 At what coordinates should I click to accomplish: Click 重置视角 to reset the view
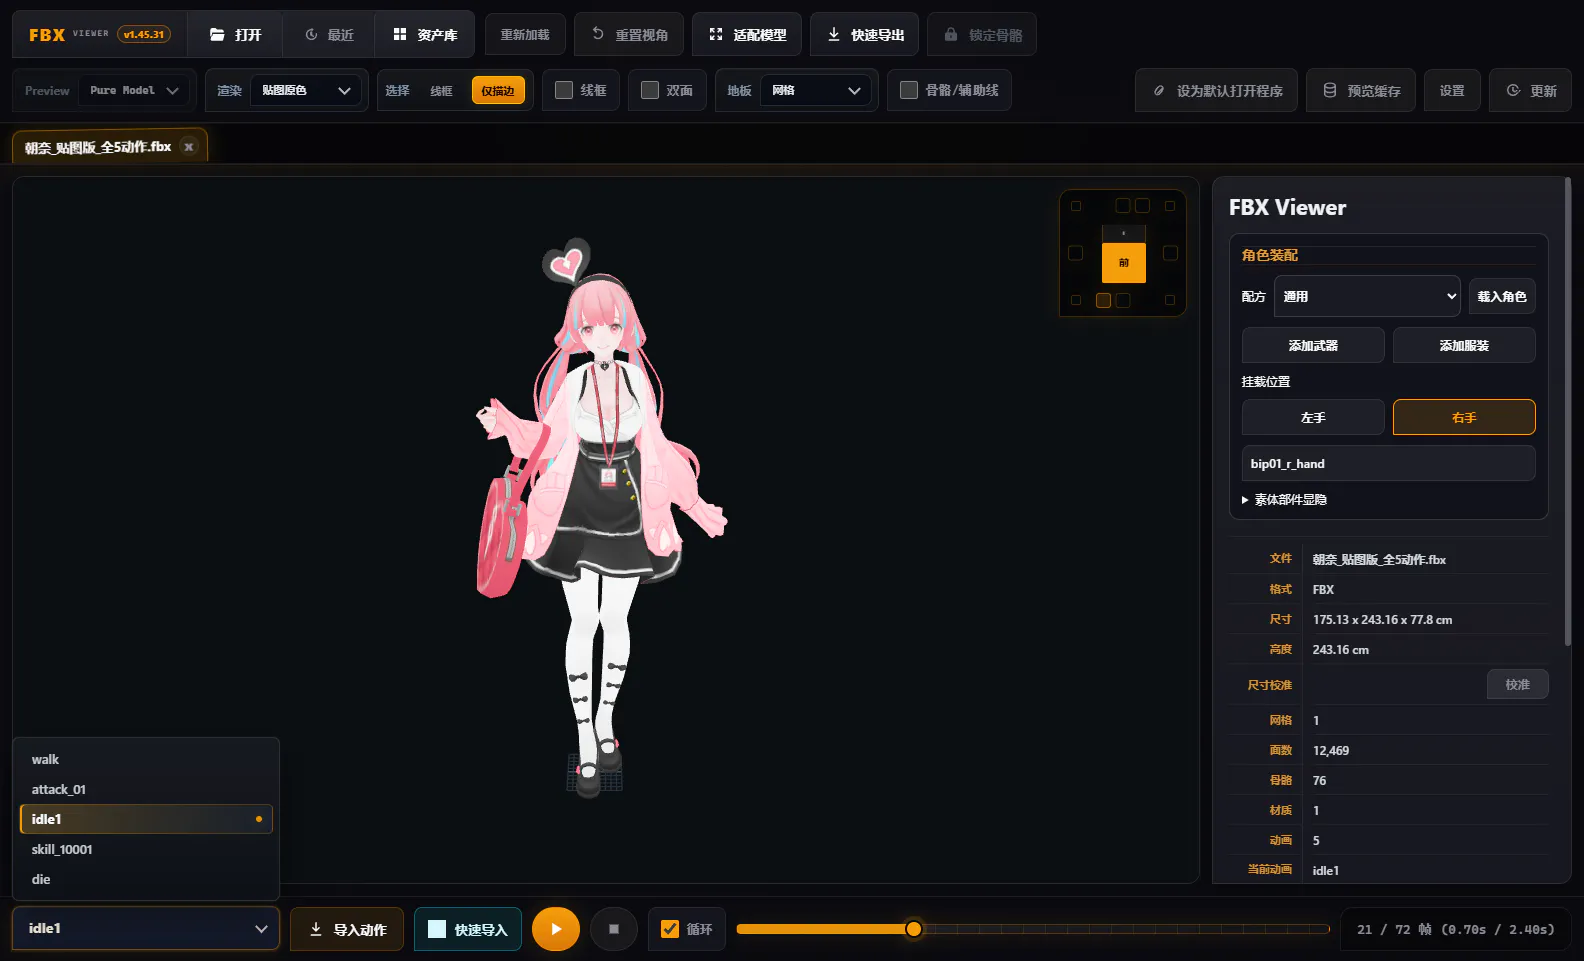[629, 35]
